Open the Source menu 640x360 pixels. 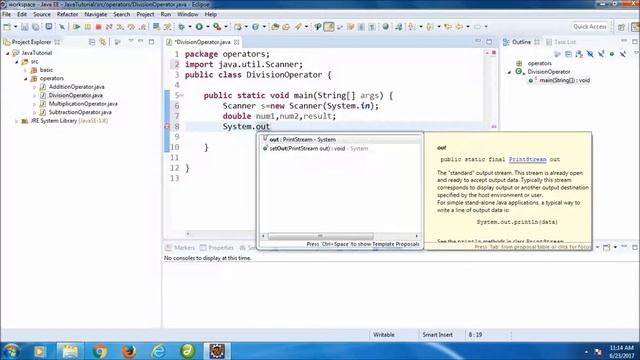tap(42, 14)
